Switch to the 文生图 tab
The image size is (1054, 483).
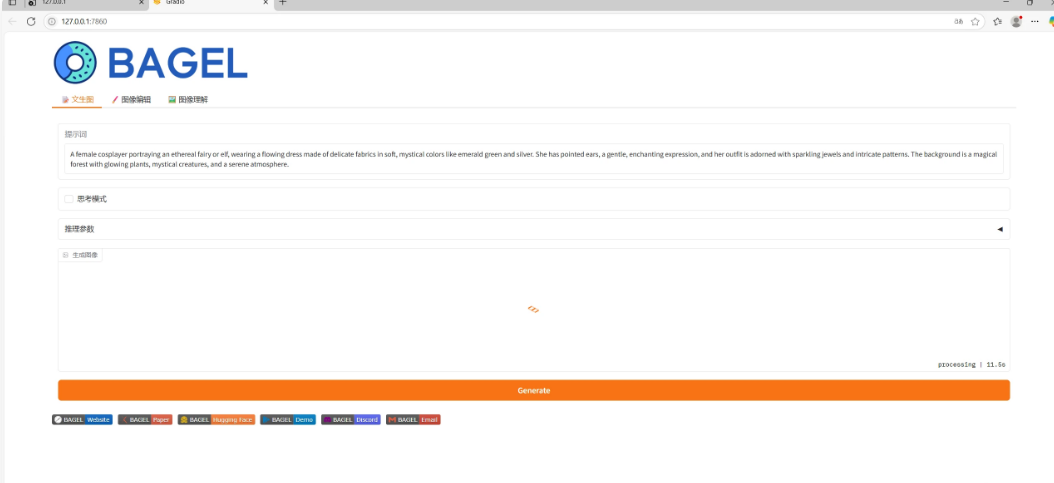pos(77,99)
